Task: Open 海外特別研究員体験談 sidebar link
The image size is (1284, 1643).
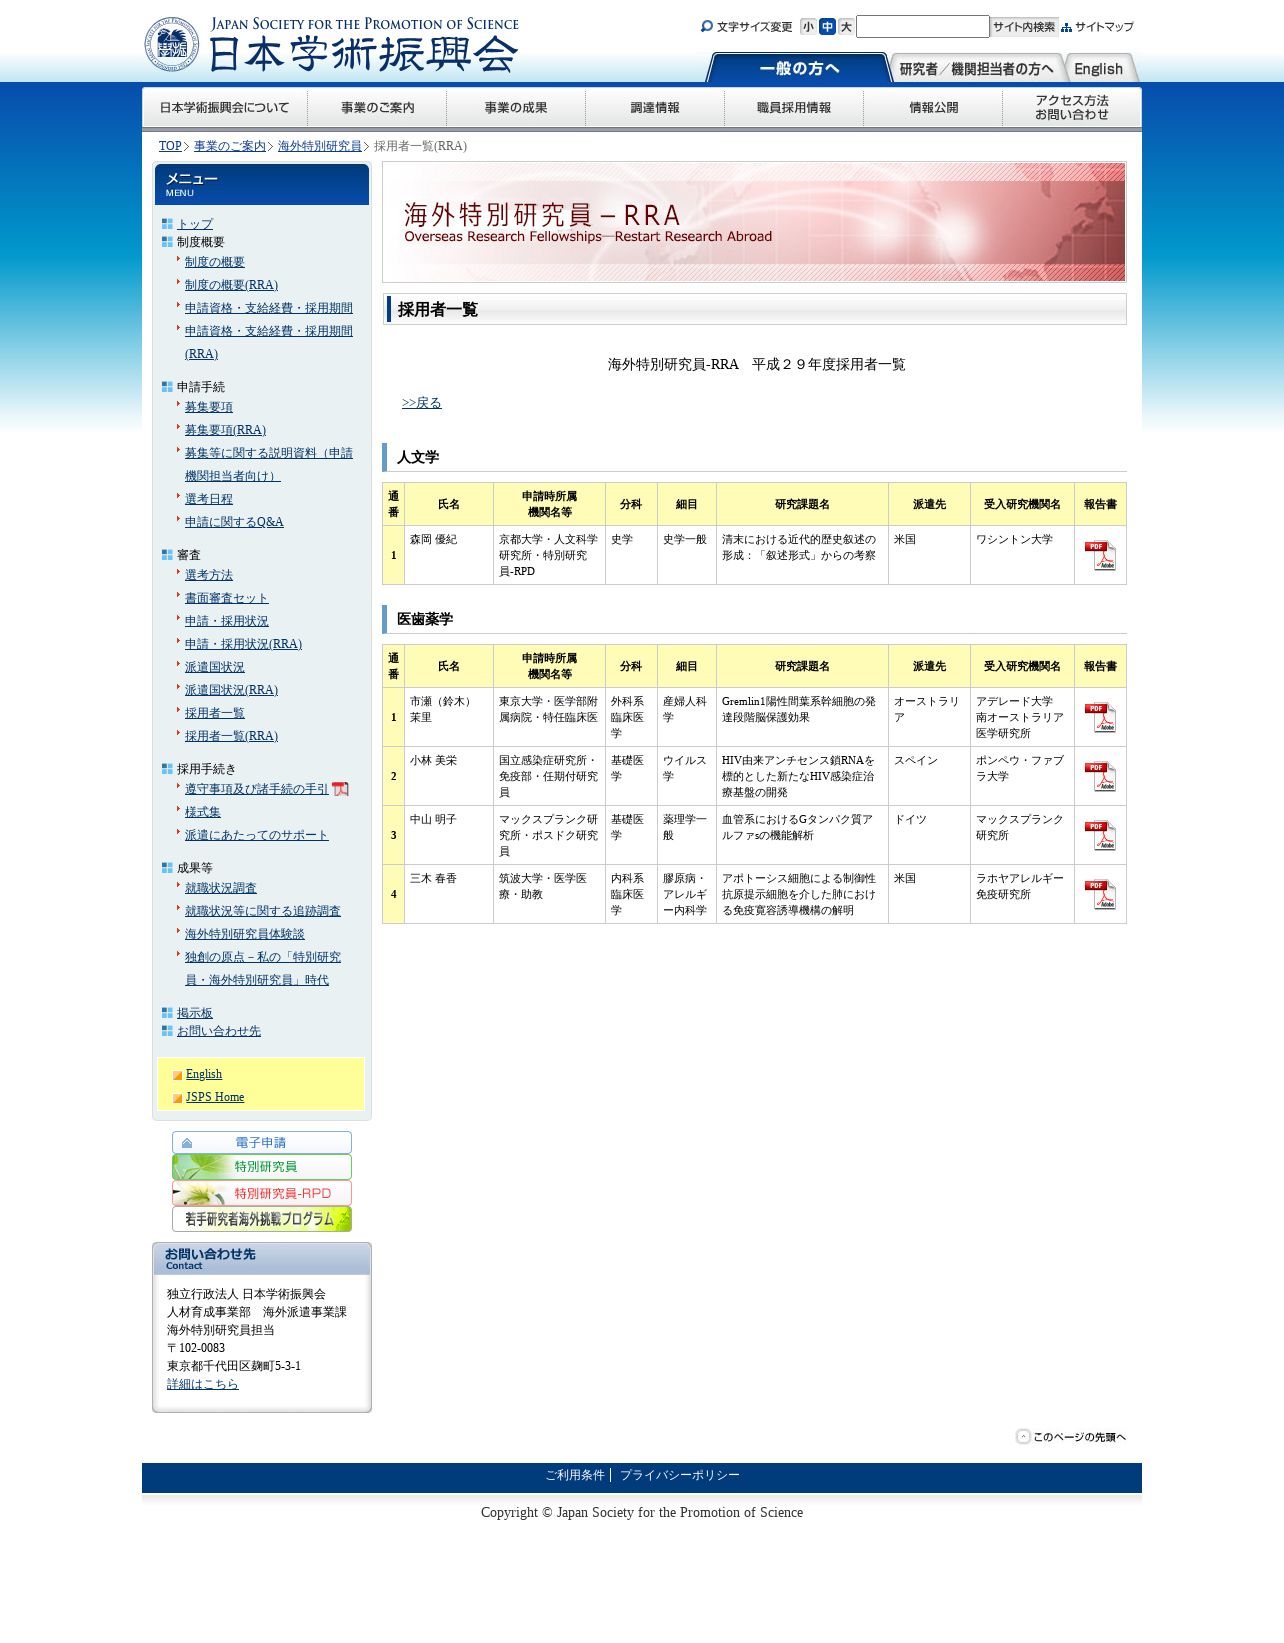Action: [245, 934]
